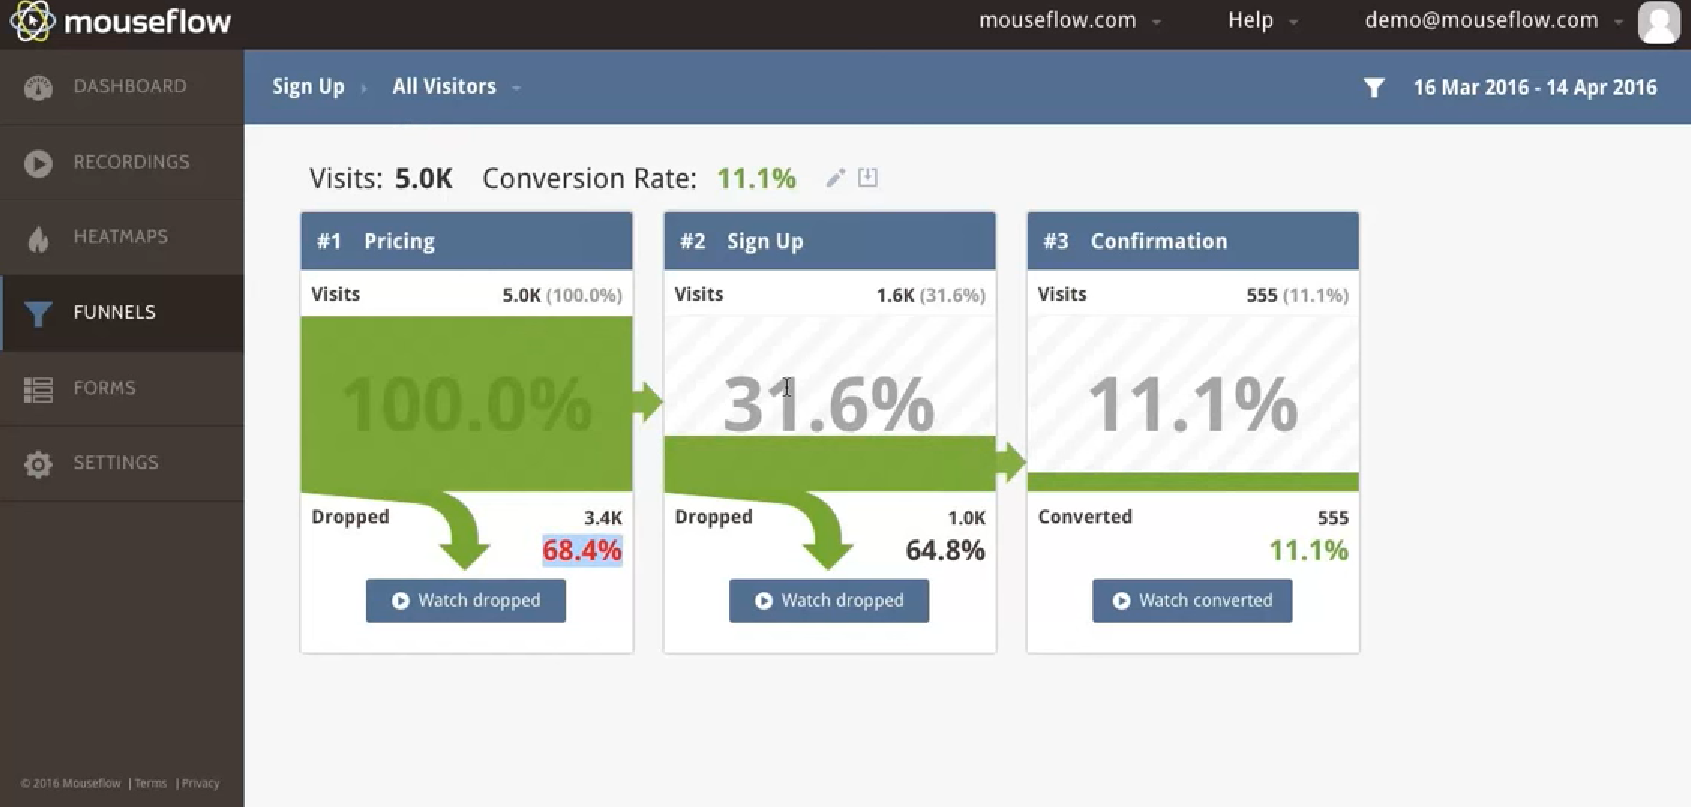The image size is (1691, 807).
Task: Click the #3 Confirmation step header
Action: tap(1193, 241)
